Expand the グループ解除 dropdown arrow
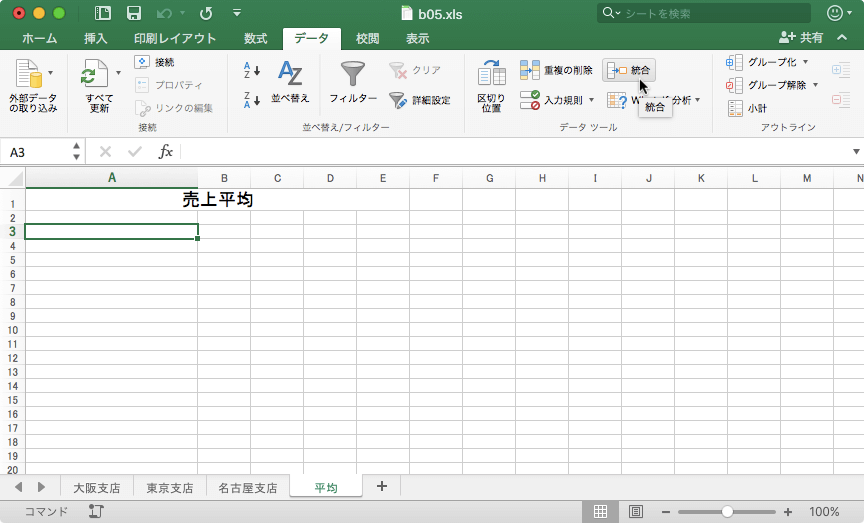 coord(816,85)
